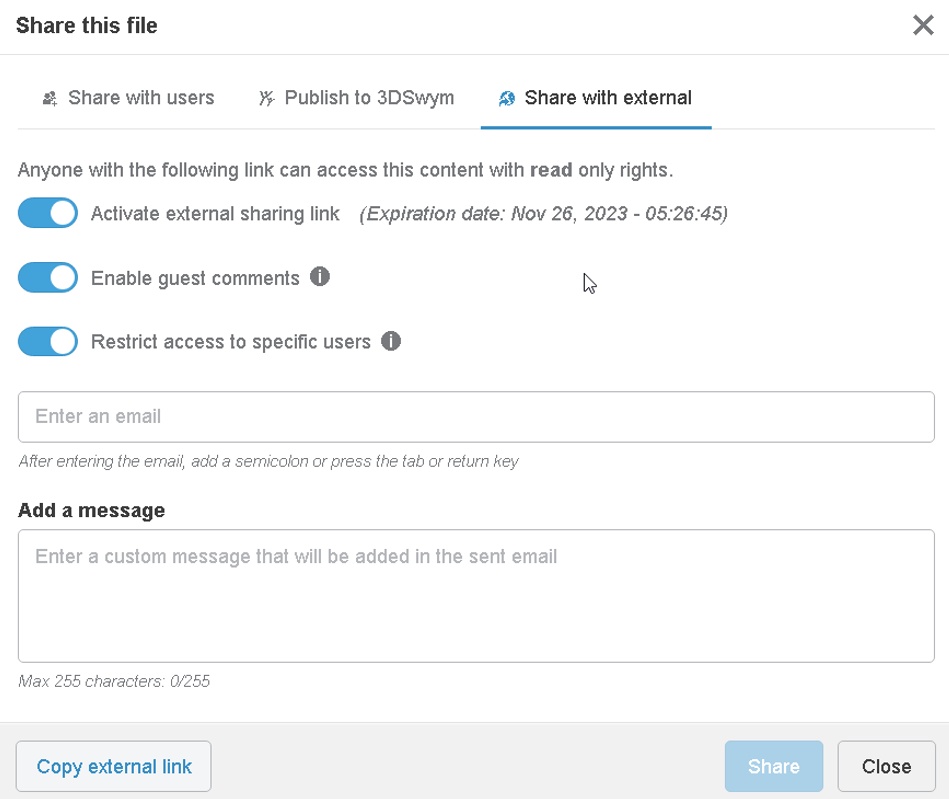
Task: Close the Share this file dialog via X icon
Action: tap(923, 25)
